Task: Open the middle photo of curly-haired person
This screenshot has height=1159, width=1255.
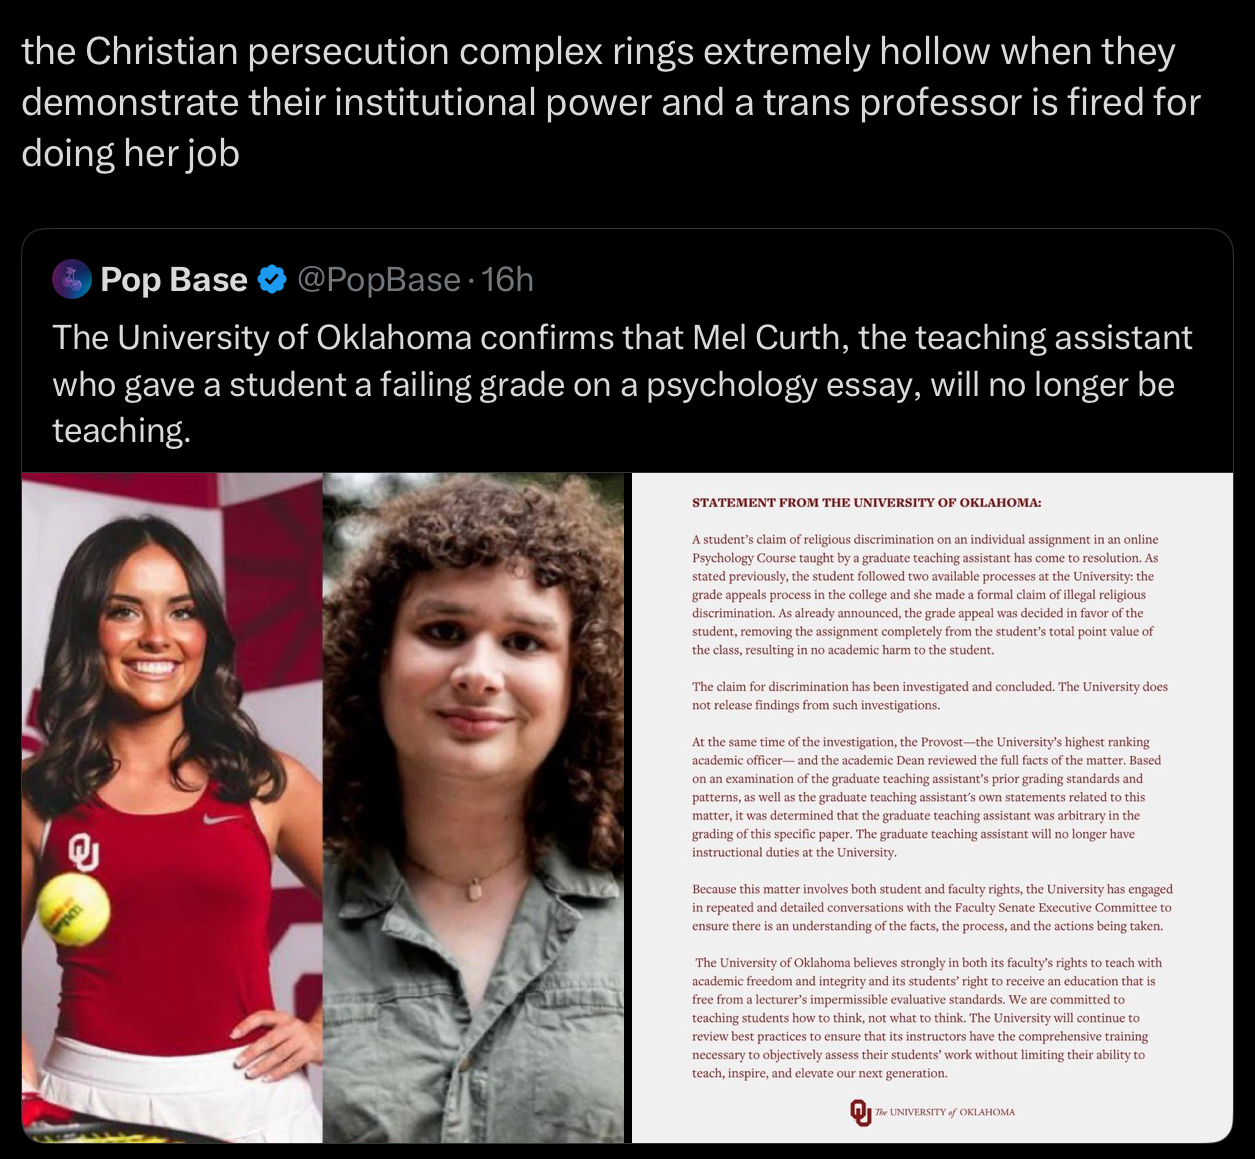Action: [473, 807]
